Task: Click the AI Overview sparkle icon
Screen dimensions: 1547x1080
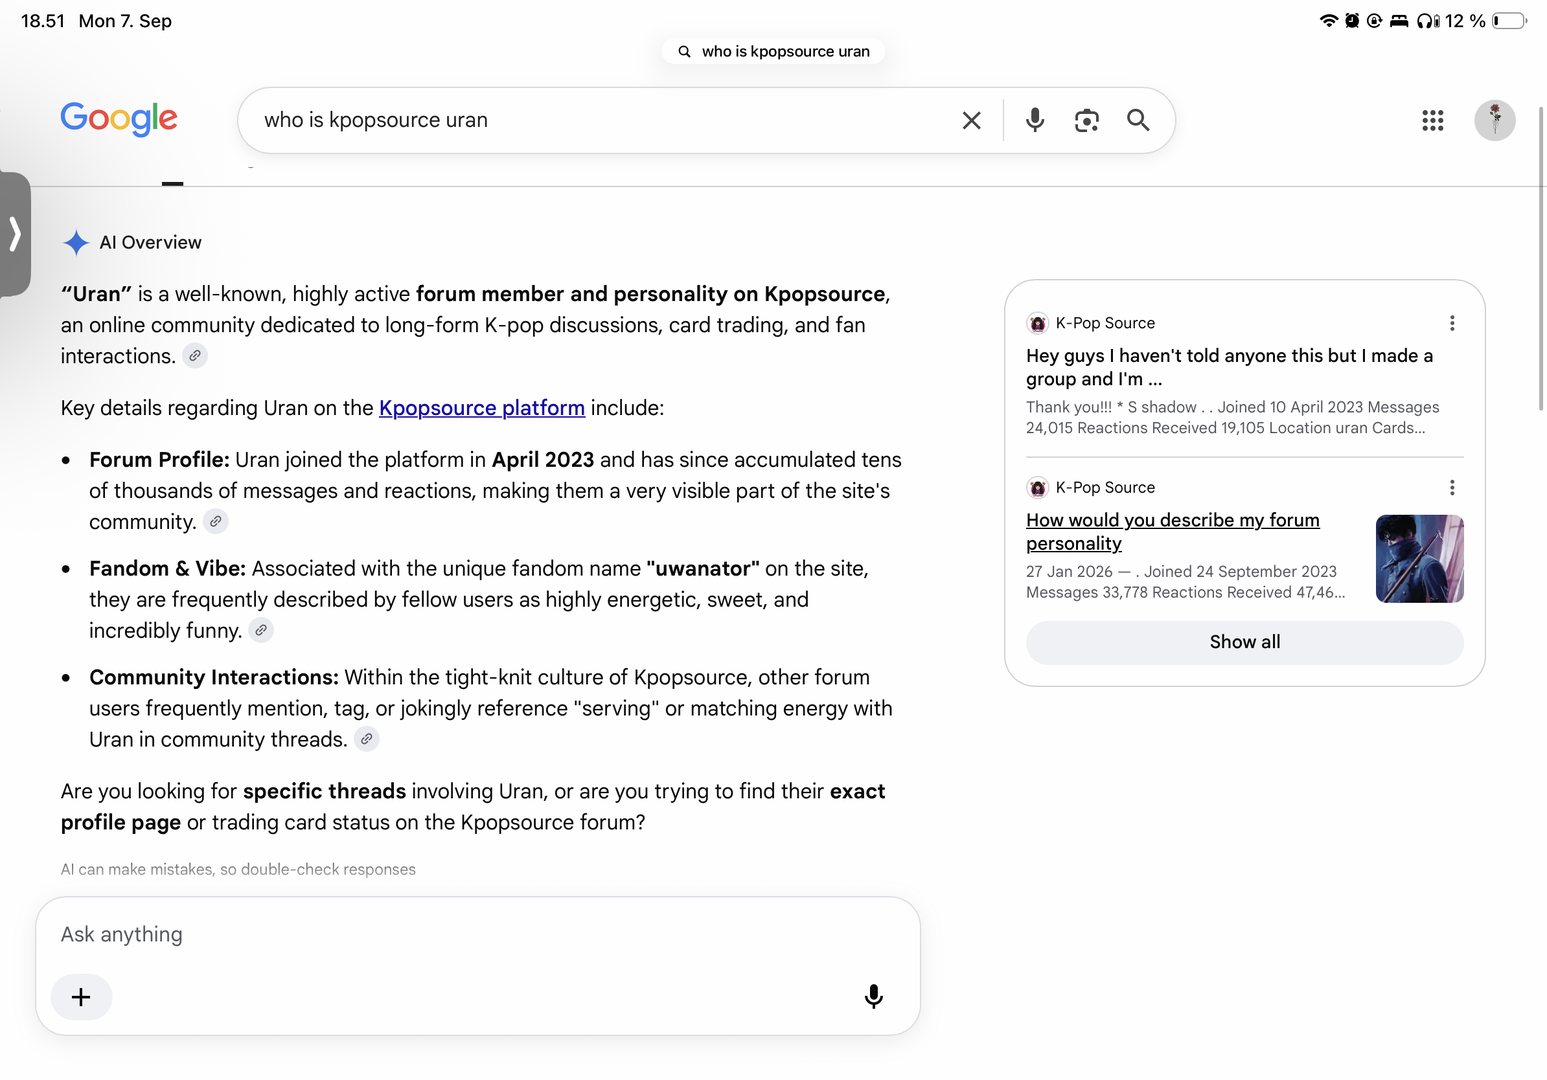Action: (76, 242)
